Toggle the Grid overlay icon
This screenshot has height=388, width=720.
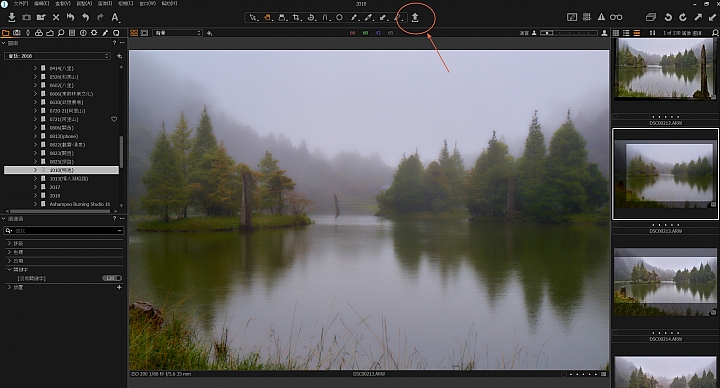(x=586, y=17)
